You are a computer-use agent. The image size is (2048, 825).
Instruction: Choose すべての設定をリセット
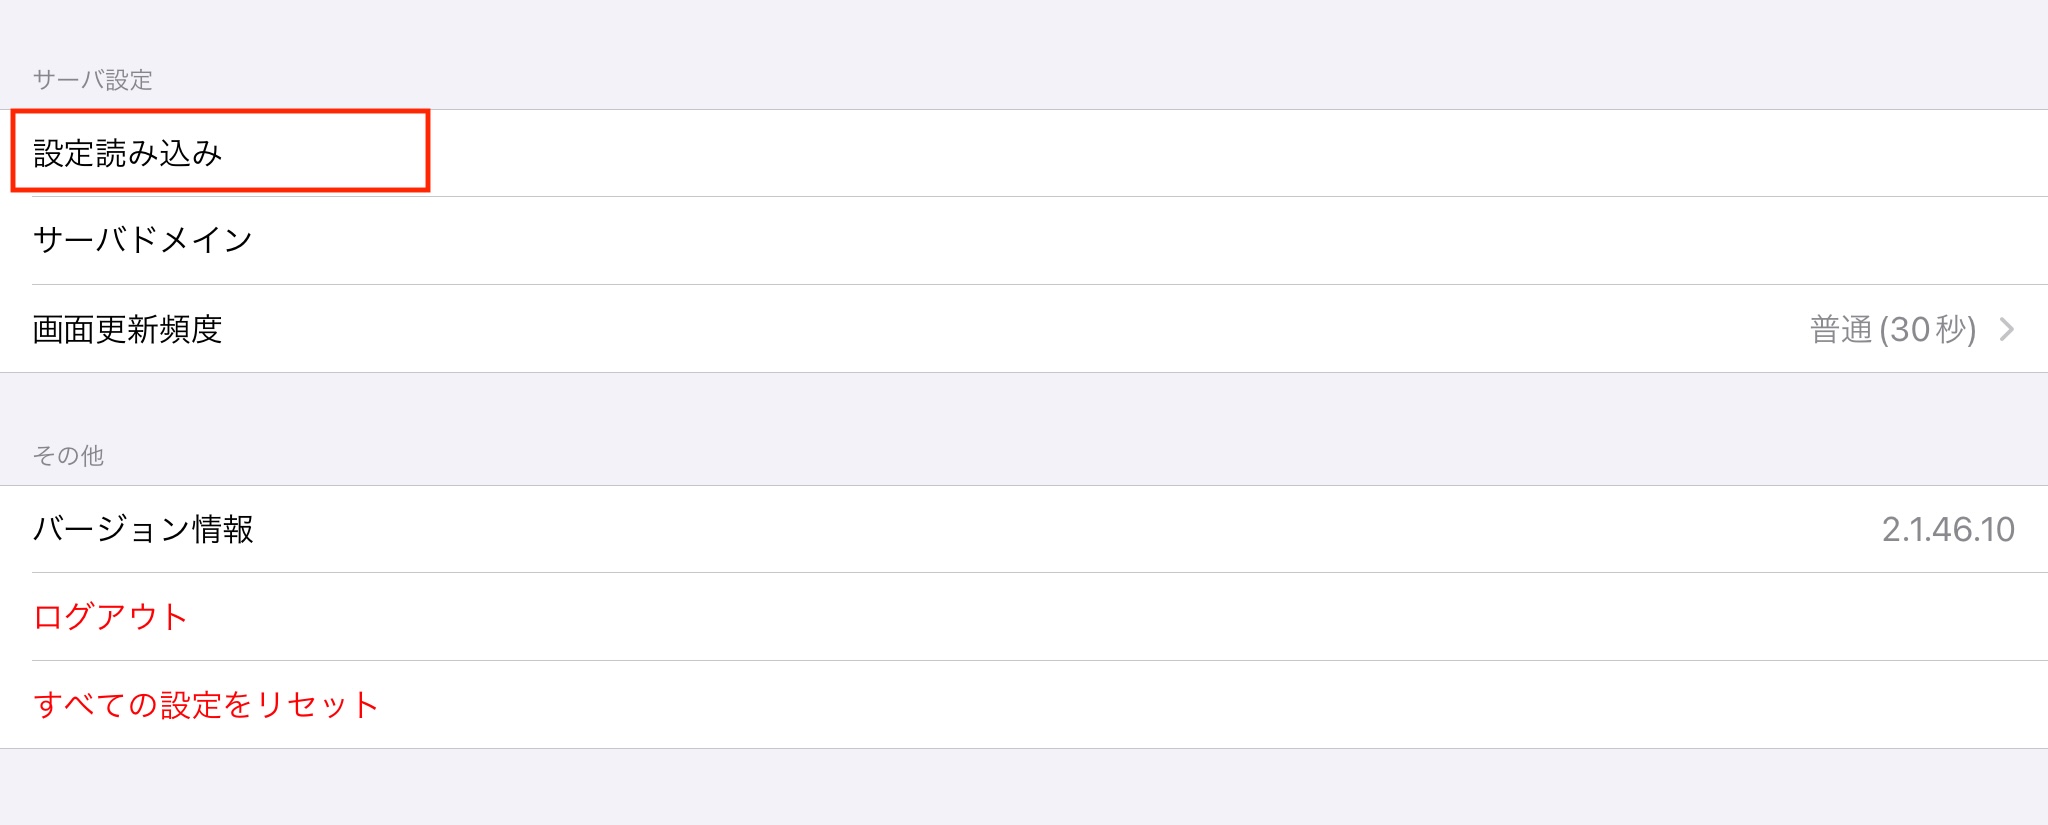tap(206, 705)
